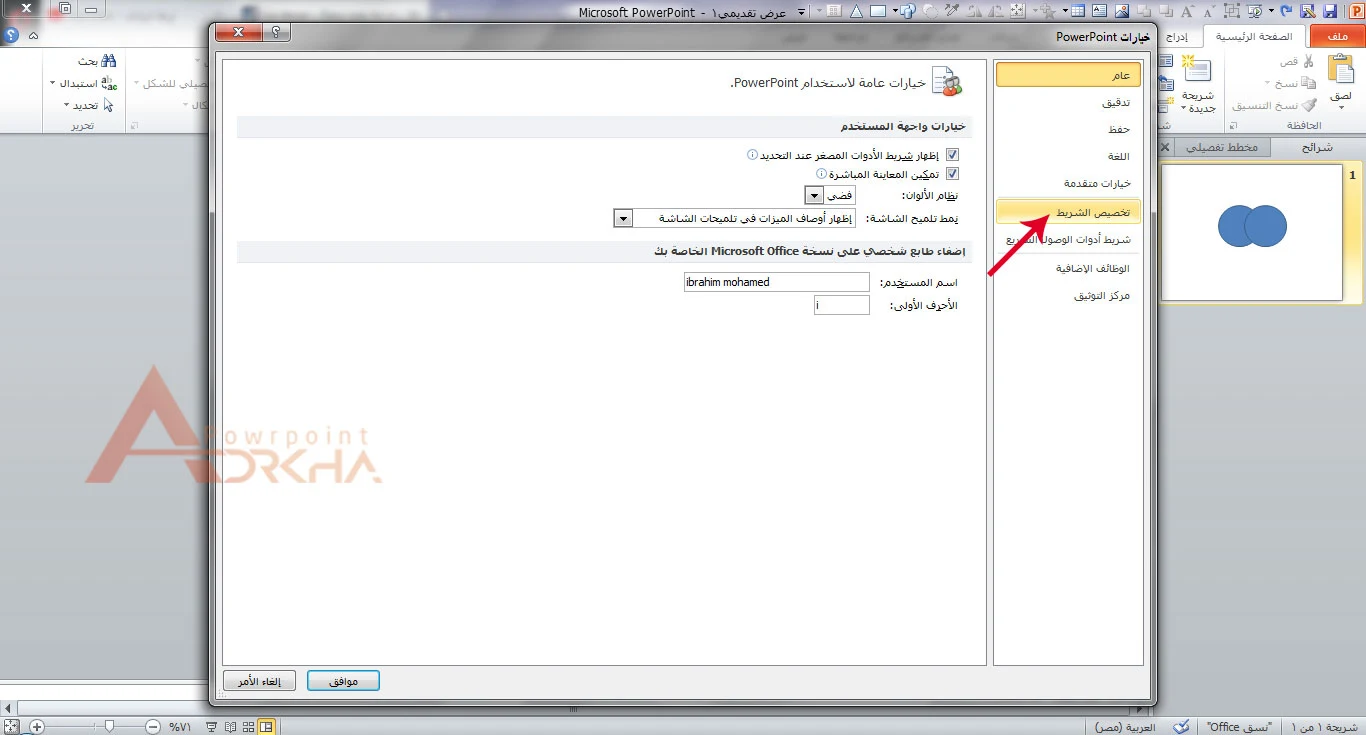Click the Replace ab-ac icon in the ribbon
The width and height of the screenshot is (1366, 735).
click(109, 83)
